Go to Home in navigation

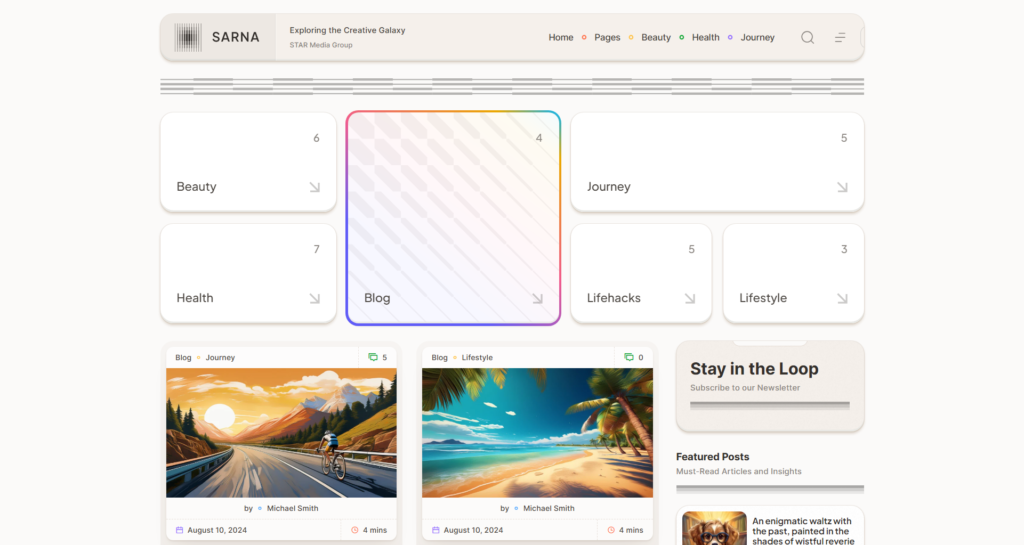560,37
